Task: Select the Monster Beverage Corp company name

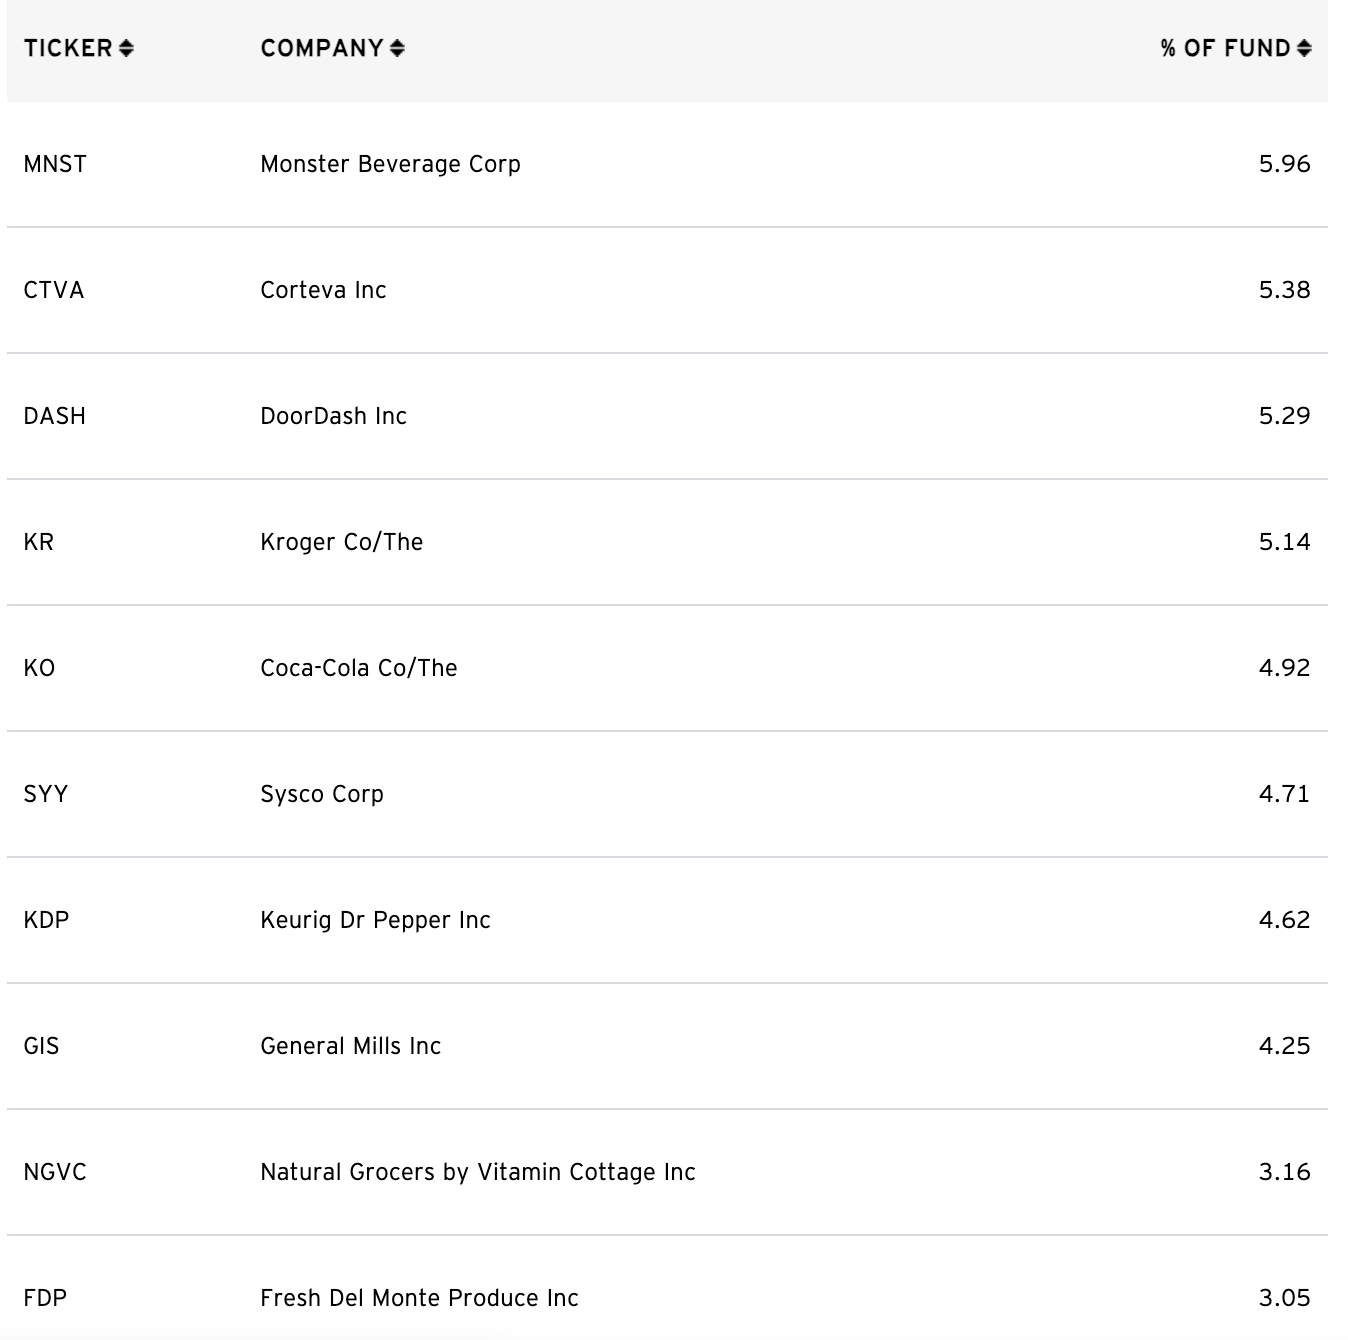Action: point(390,164)
